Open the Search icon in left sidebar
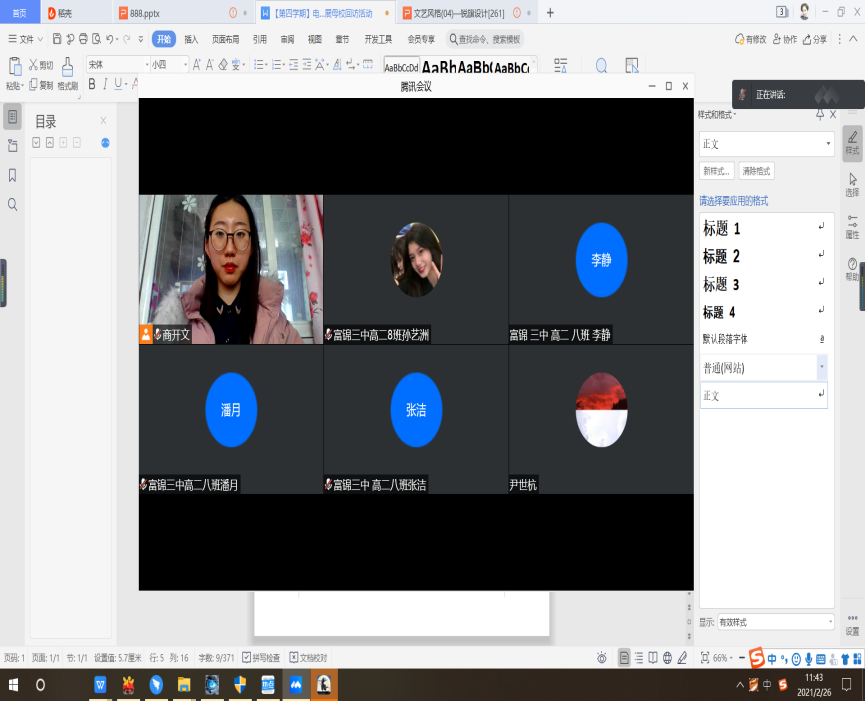The width and height of the screenshot is (865, 701). coord(13,205)
